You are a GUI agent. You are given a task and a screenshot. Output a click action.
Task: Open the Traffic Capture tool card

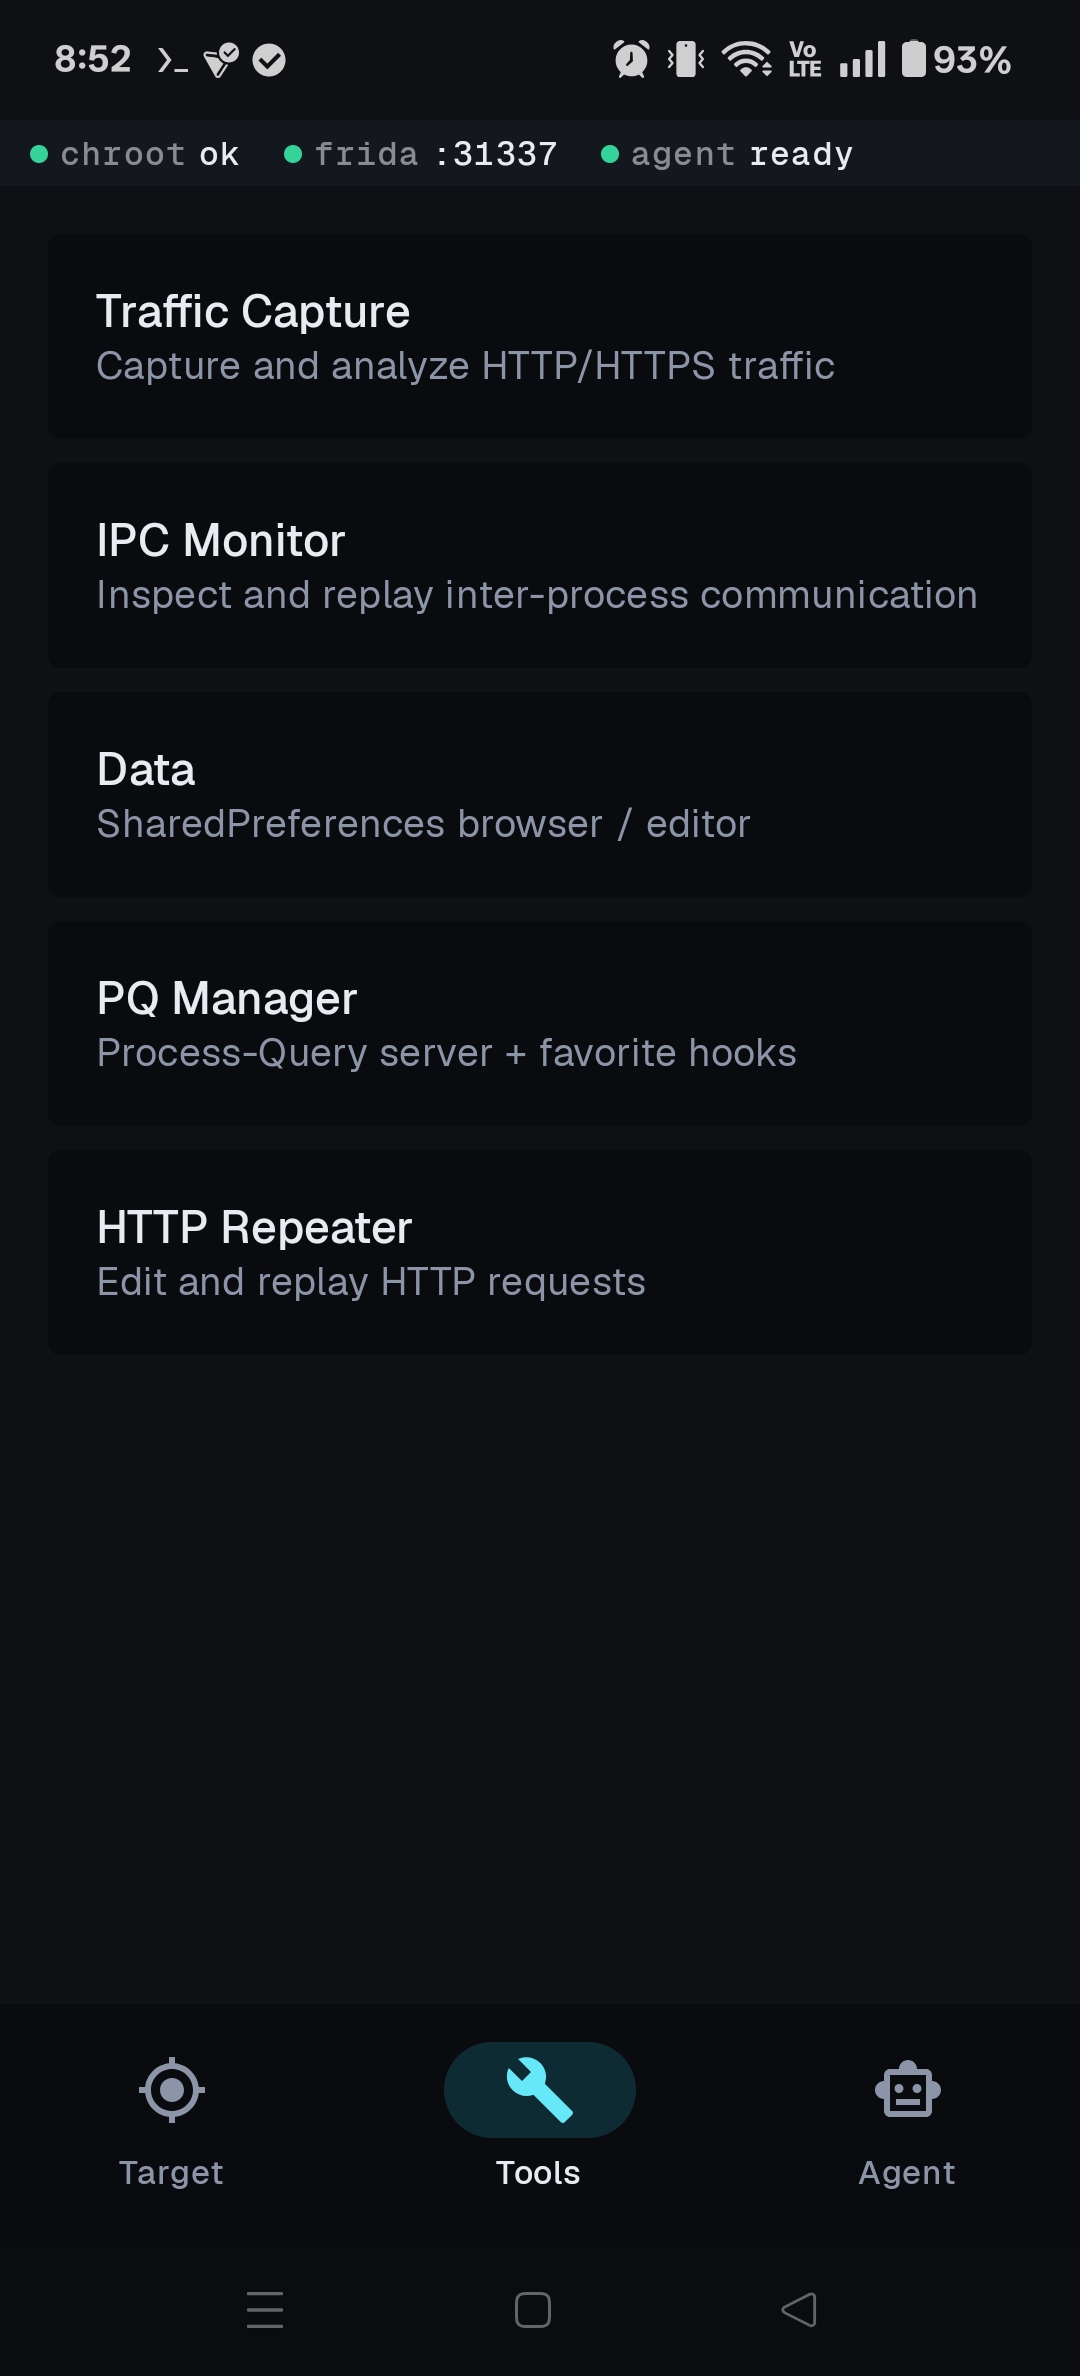pos(540,336)
